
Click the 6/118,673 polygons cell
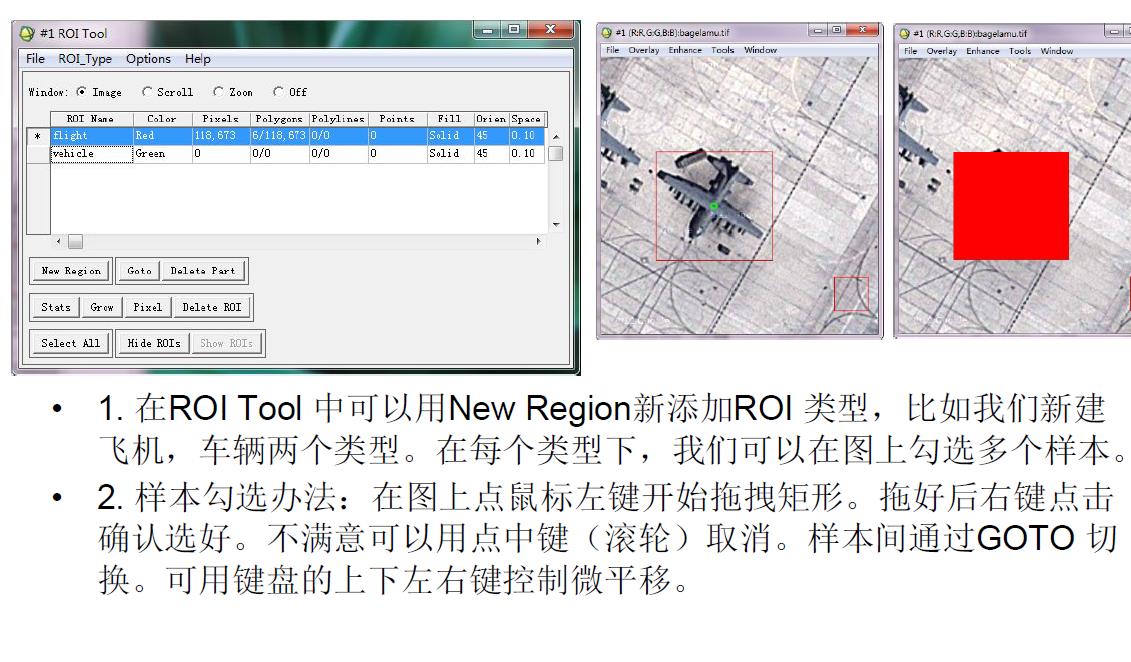(x=280, y=136)
